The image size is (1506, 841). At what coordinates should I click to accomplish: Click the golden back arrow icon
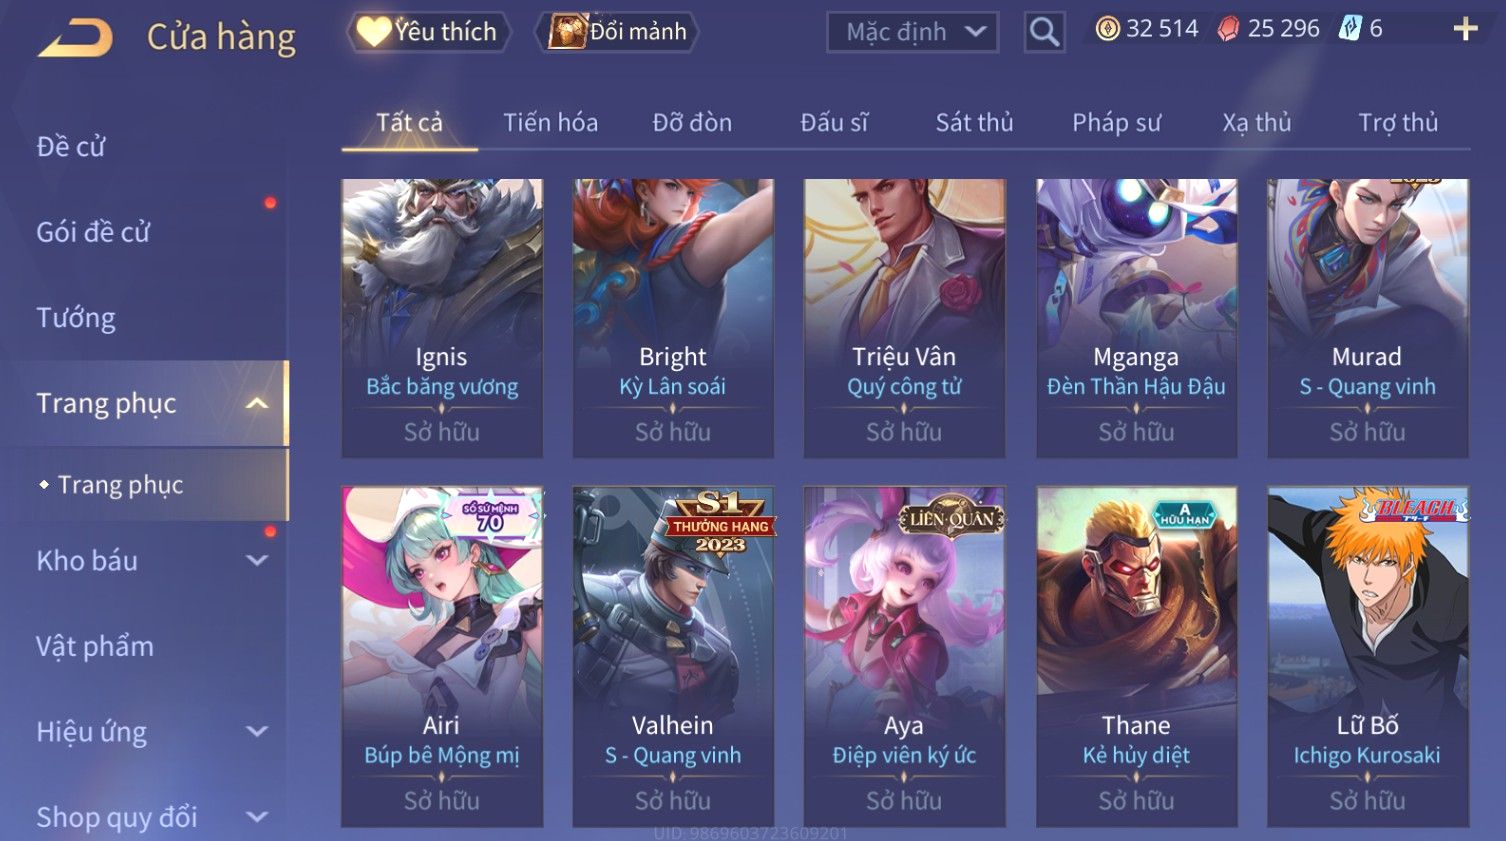(76, 37)
